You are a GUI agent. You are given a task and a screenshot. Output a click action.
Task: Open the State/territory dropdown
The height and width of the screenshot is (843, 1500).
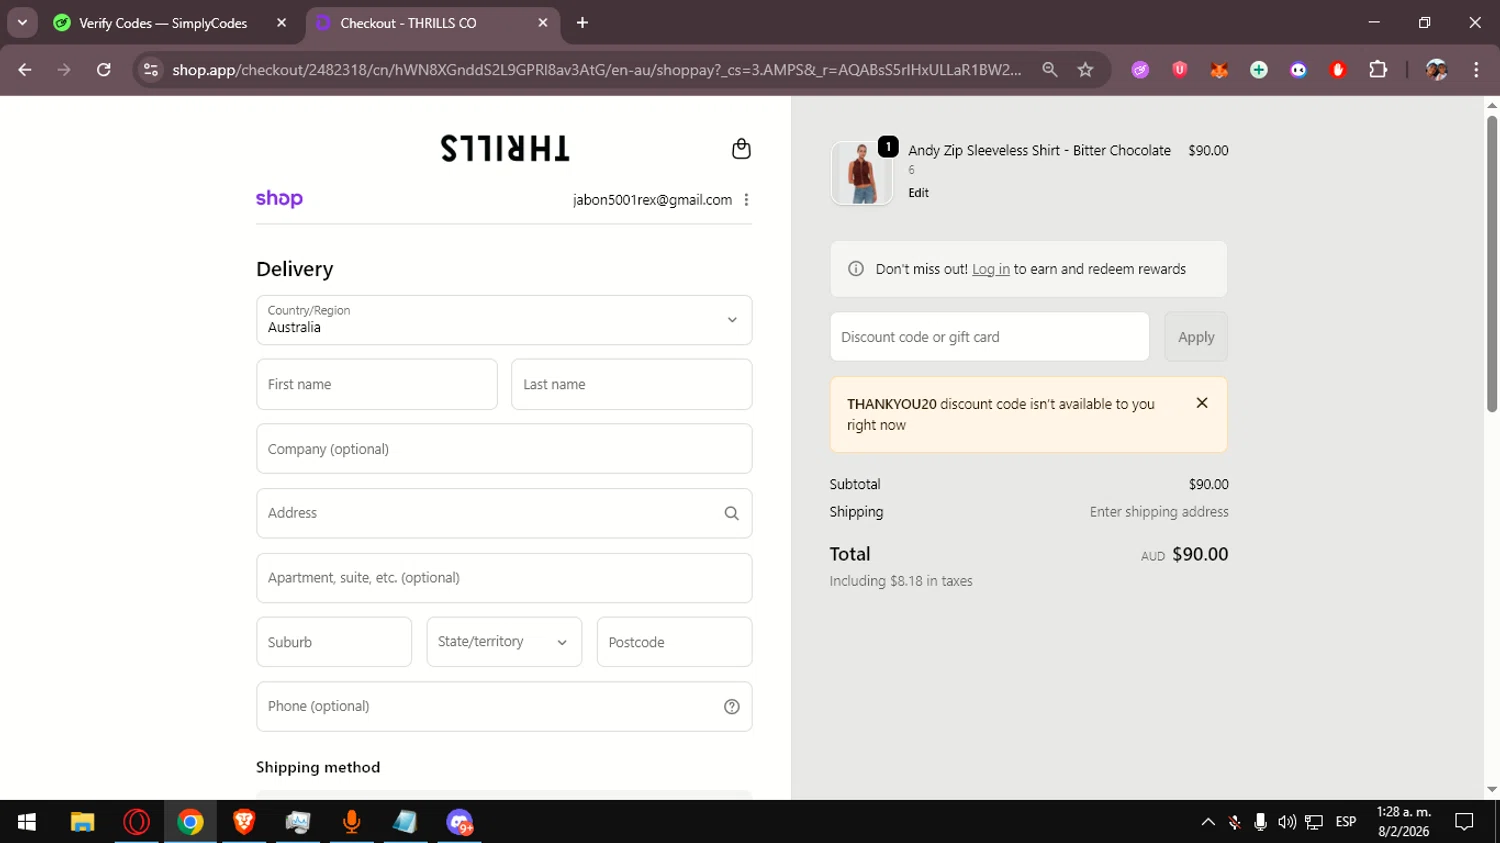point(504,642)
